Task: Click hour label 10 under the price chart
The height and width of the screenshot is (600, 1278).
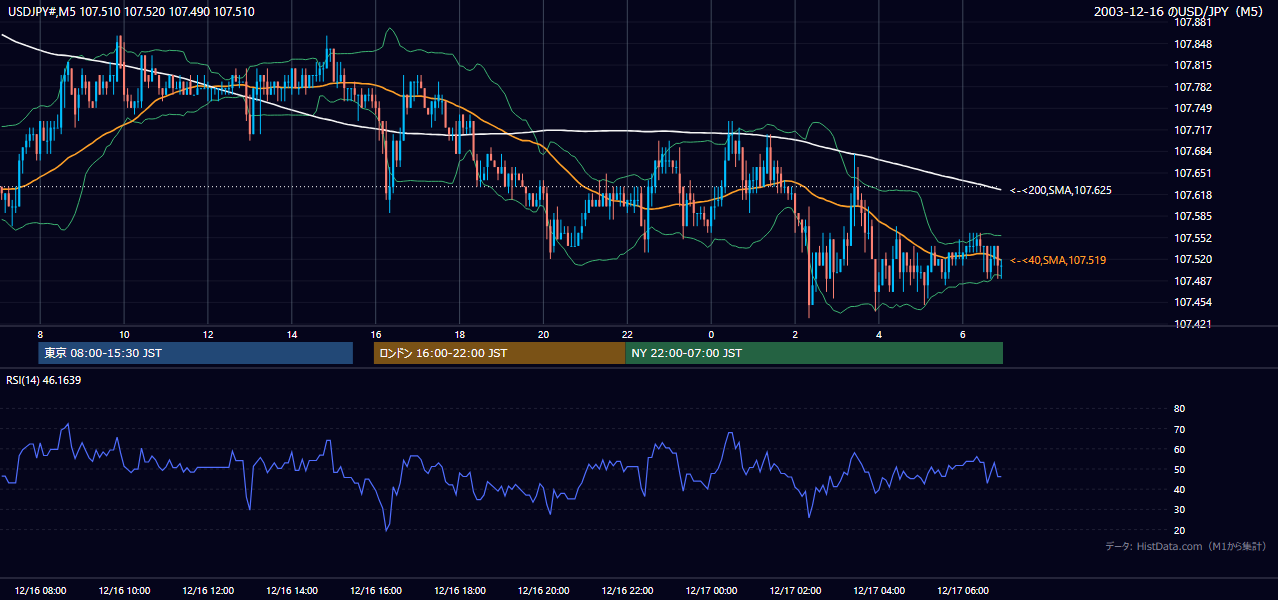Action: (123, 334)
